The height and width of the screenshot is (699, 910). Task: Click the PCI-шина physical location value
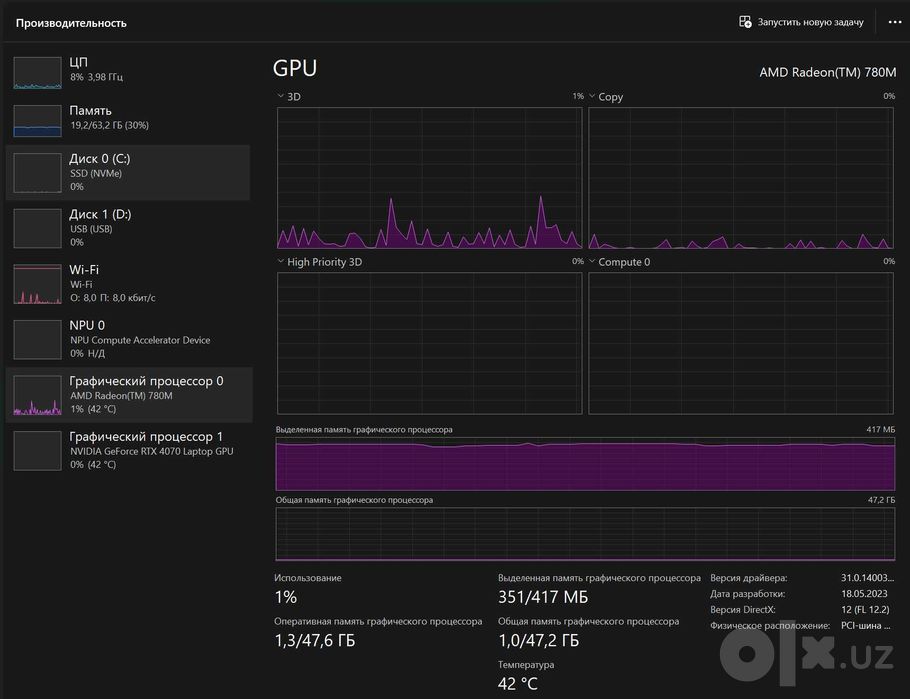point(865,625)
